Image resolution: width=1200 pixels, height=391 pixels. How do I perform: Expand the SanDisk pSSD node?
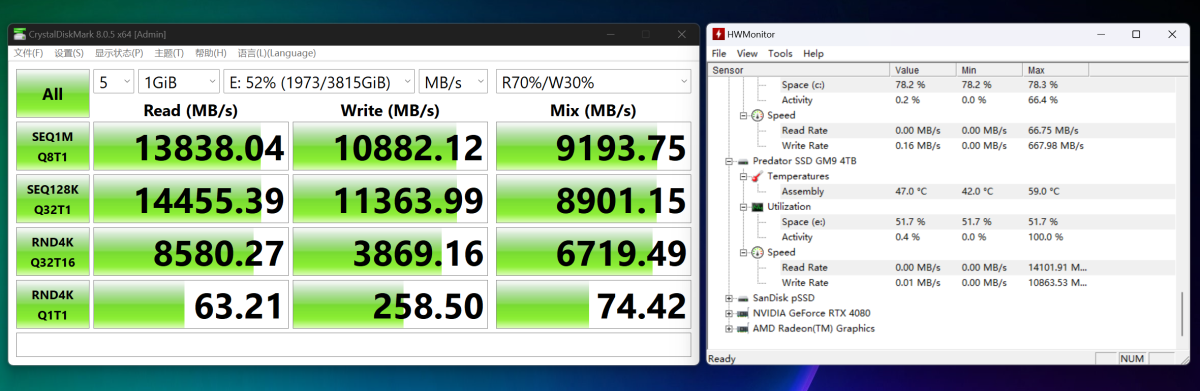point(729,298)
